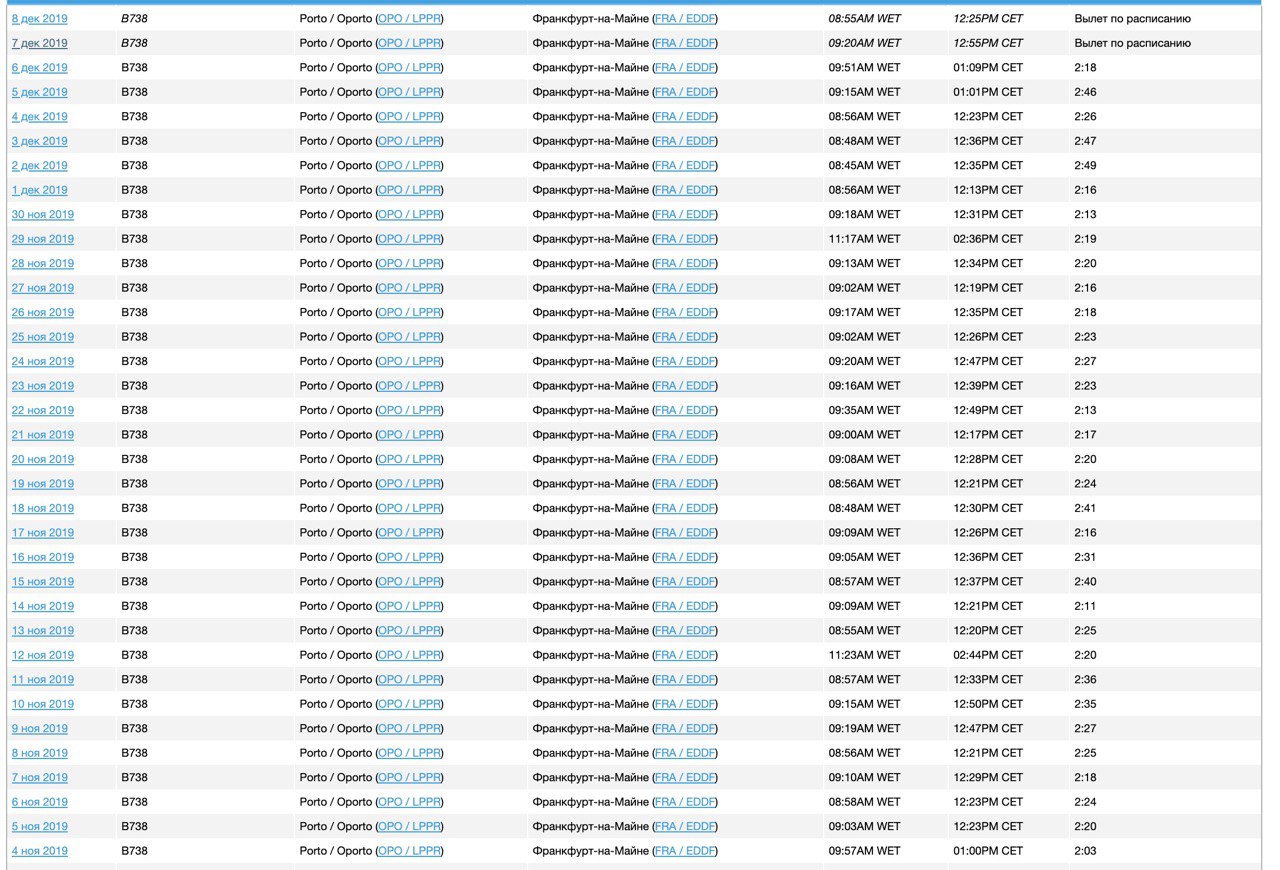Click OPO / LPPR link in 29 ноя row
This screenshot has height=870, width=1280.
(409, 239)
